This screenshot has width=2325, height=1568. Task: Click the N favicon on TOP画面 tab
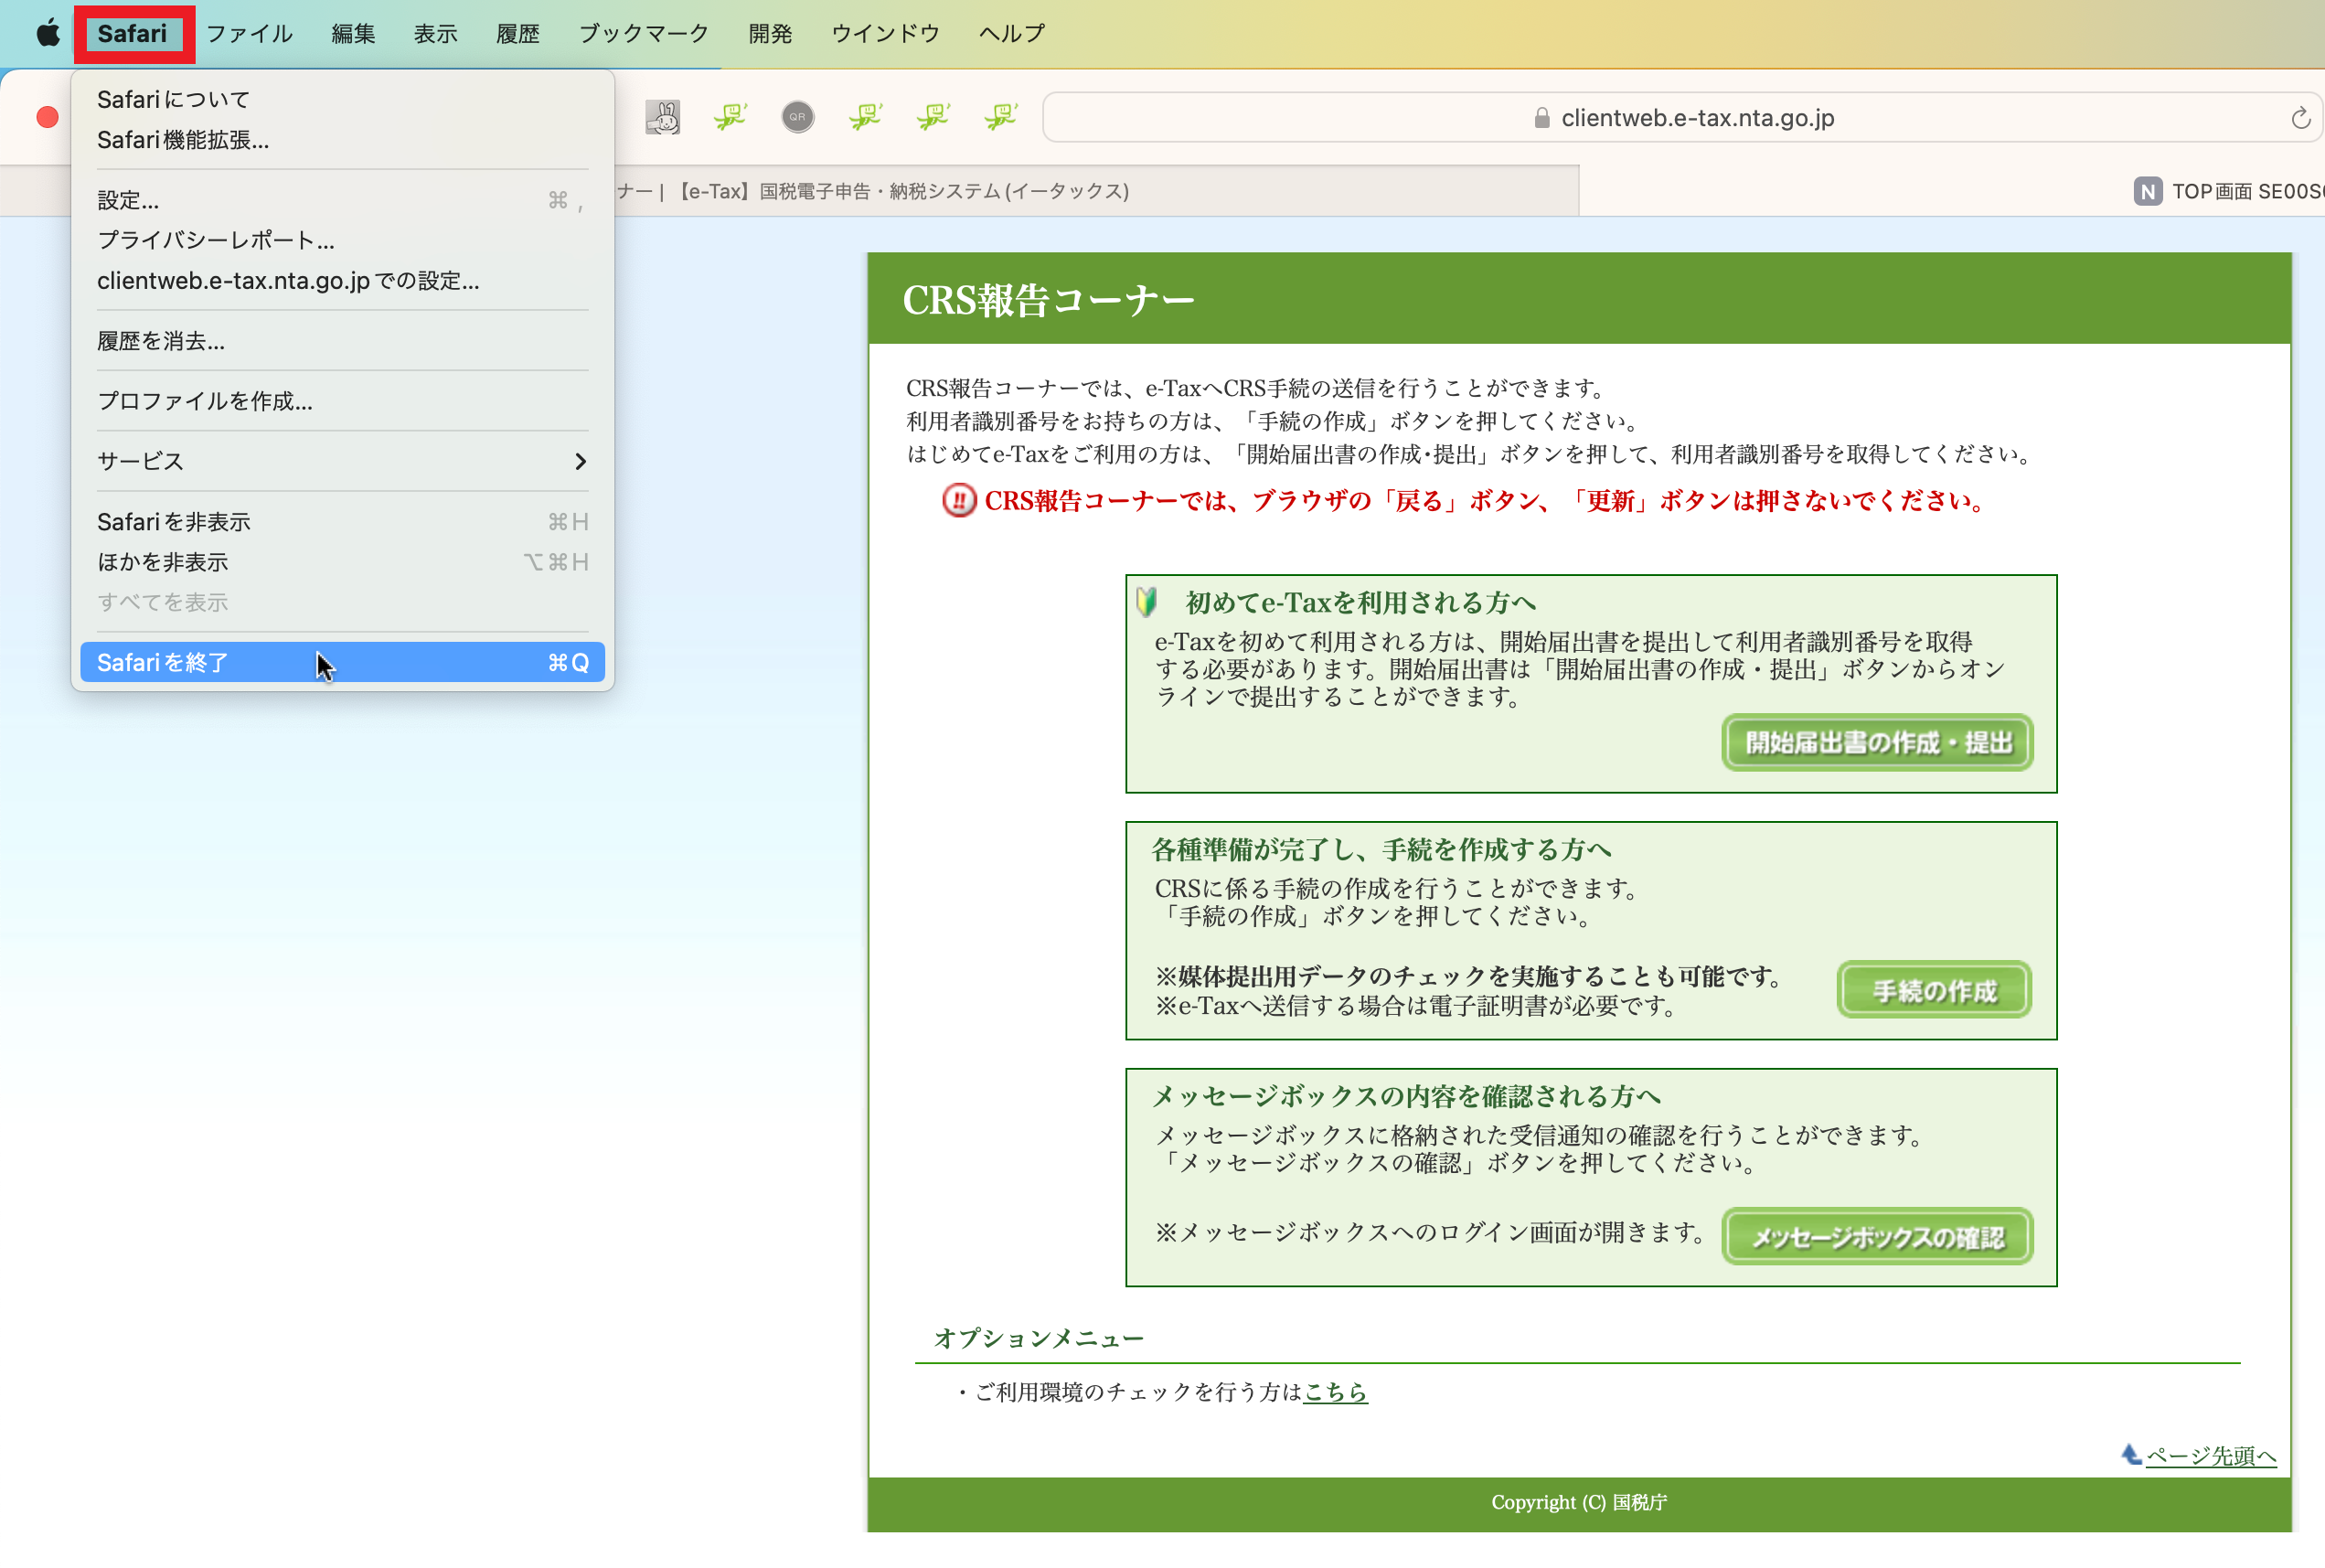tap(2147, 191)
